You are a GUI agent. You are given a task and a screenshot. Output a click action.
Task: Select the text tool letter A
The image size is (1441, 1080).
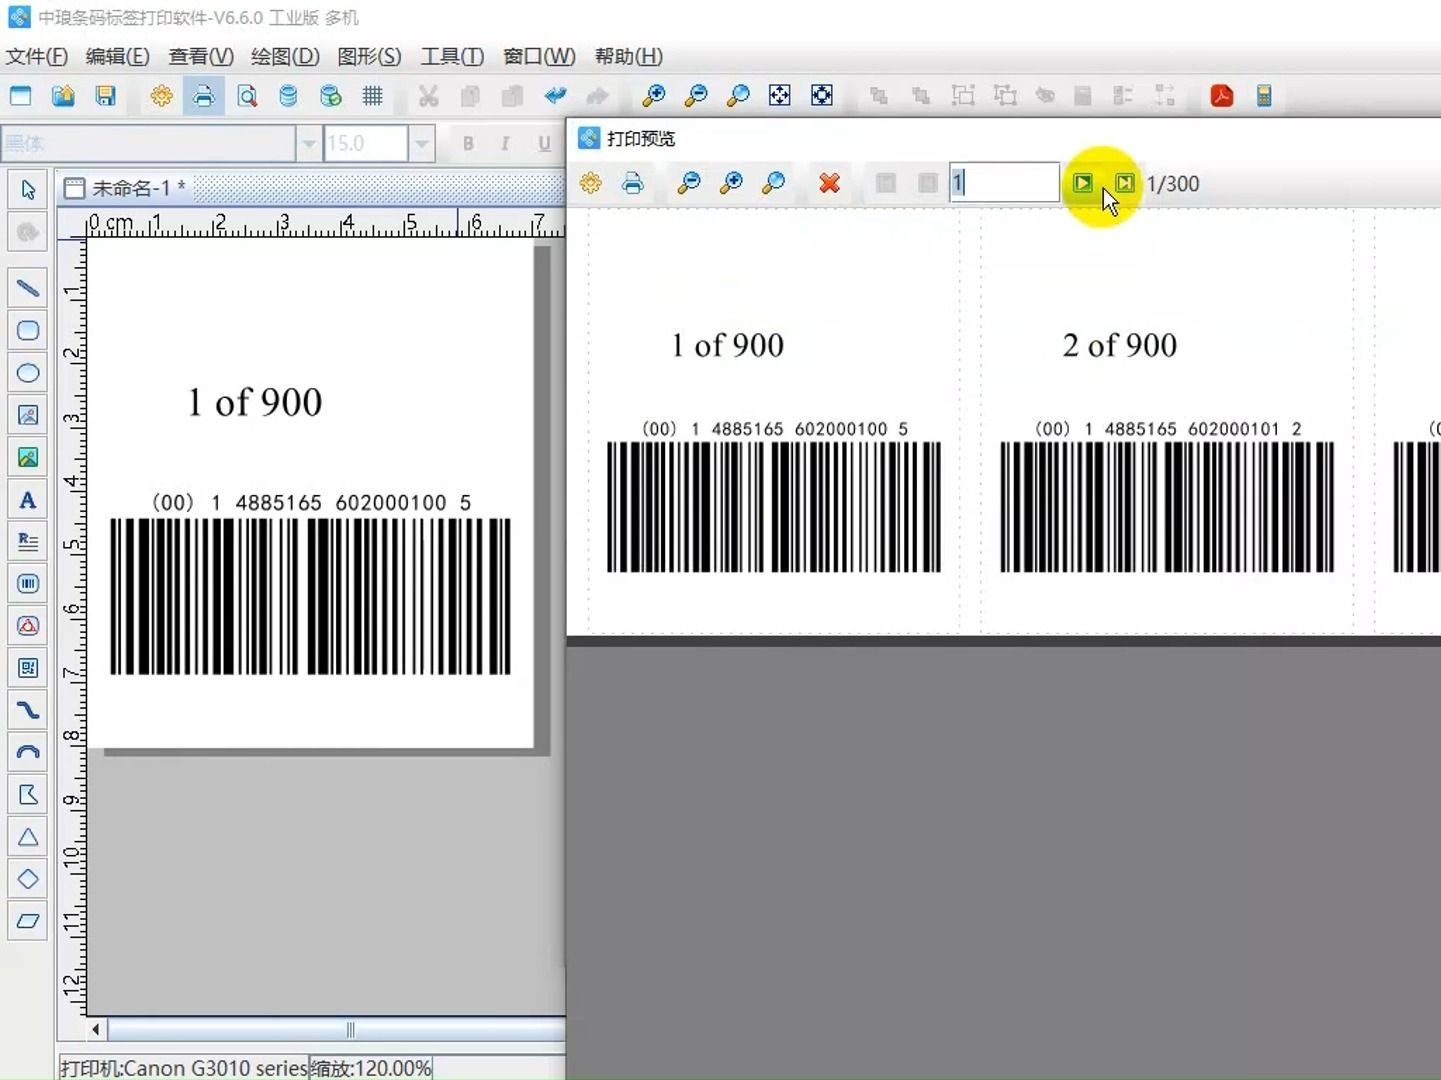pos(28,500)
